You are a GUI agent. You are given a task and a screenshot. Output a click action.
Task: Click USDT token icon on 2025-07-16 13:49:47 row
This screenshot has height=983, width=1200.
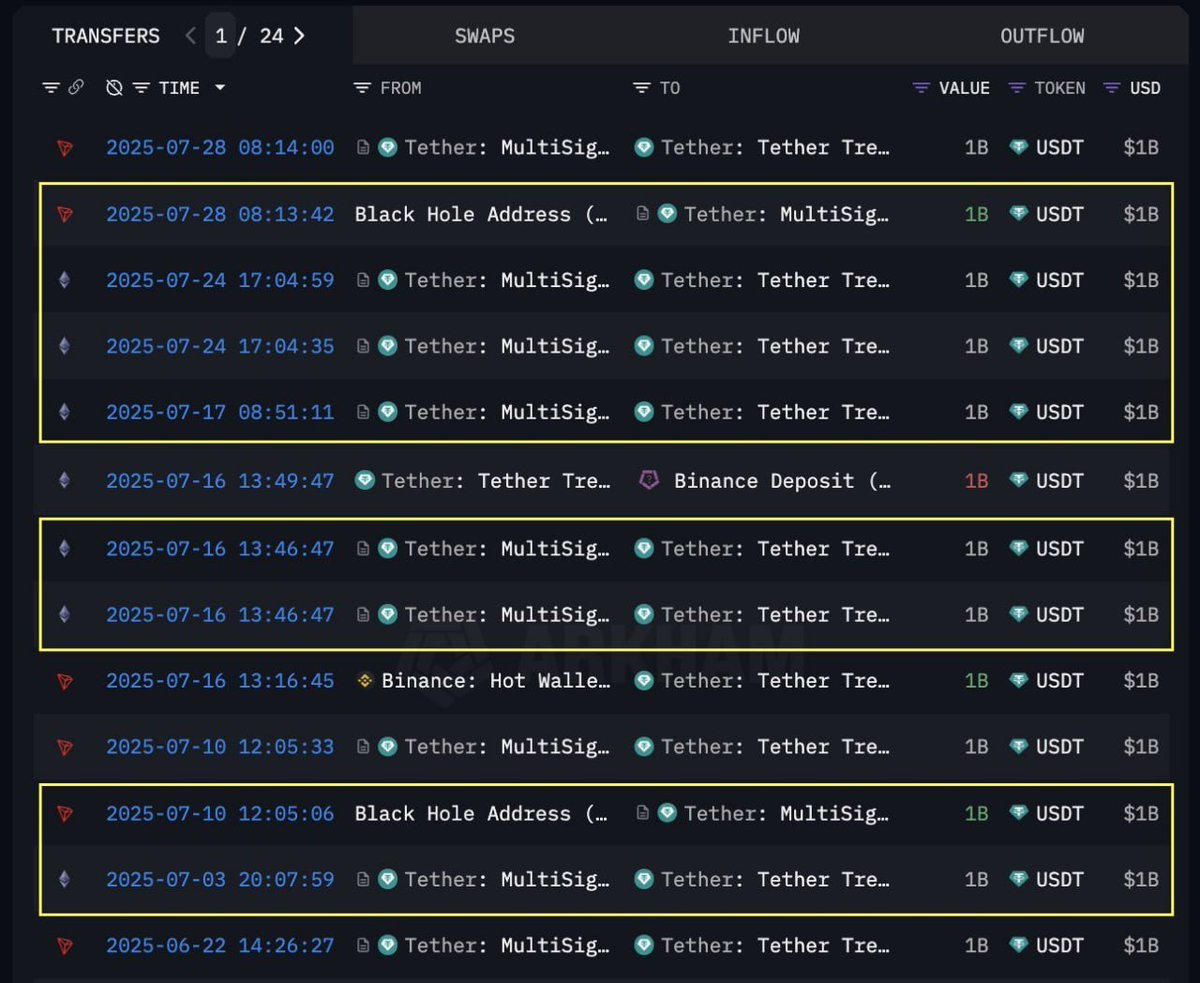(x=1018, y=481)
